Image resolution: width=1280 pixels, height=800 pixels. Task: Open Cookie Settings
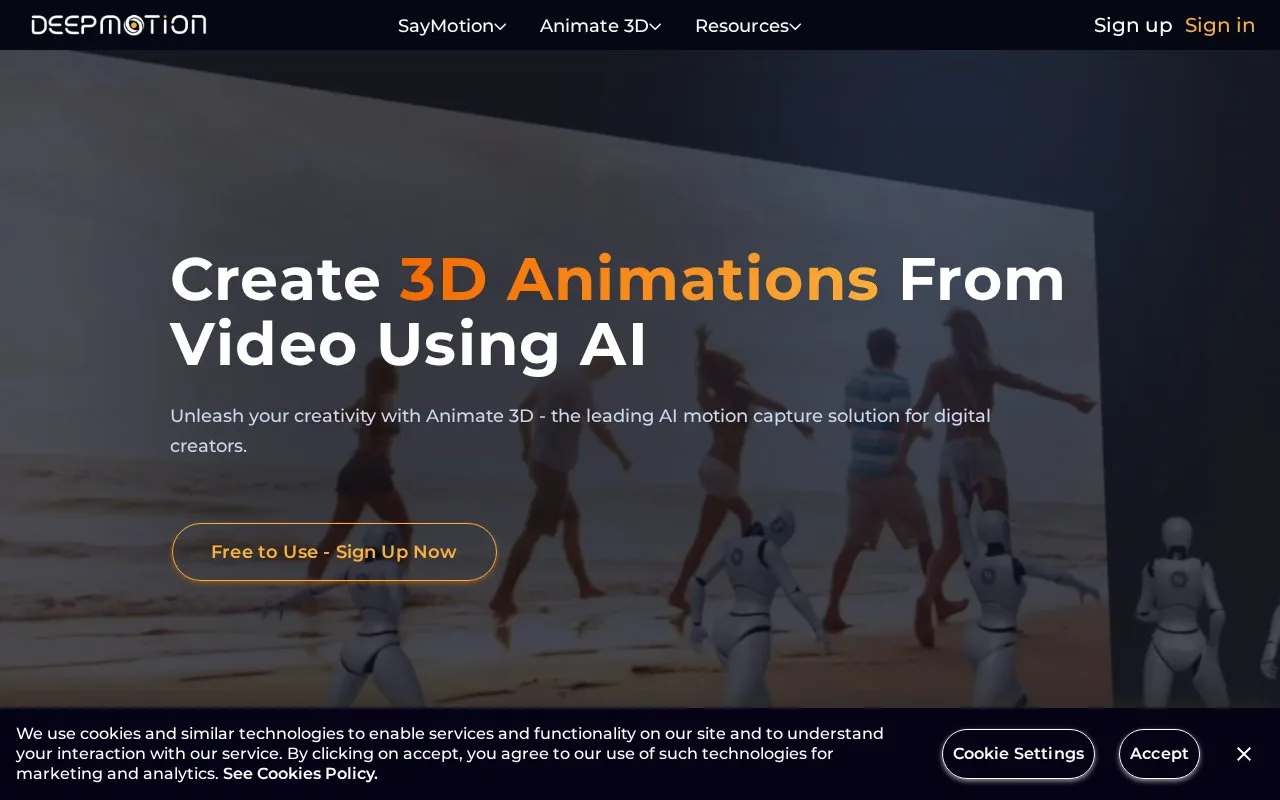click(1018, 754)
